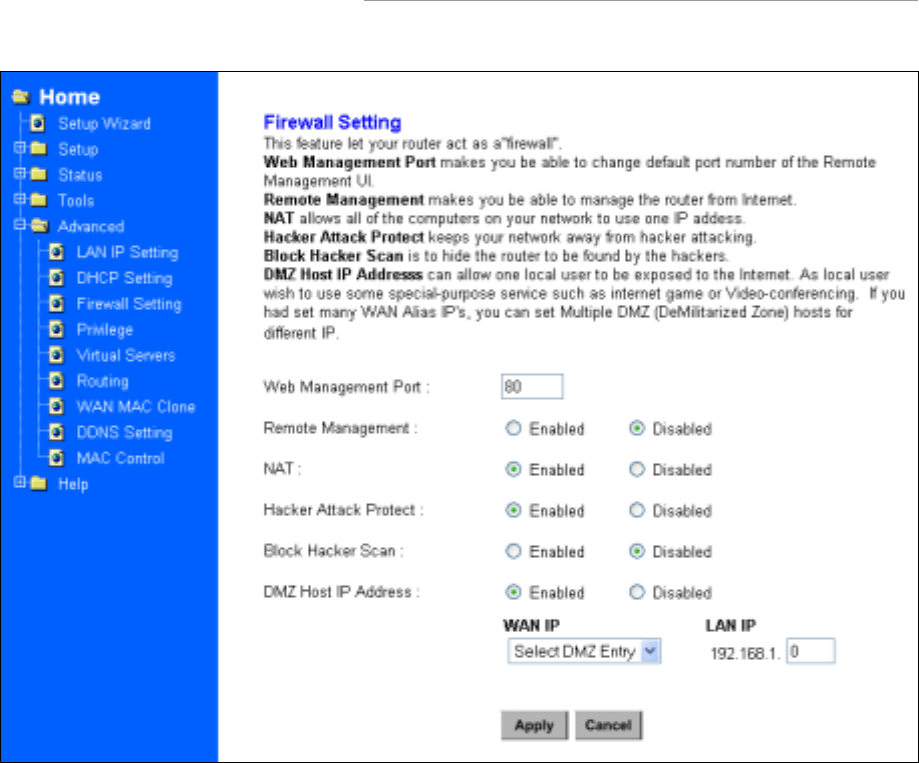Open LAN IP Setting page
Screen dimensions: 919x763
(x=127, y=253)
